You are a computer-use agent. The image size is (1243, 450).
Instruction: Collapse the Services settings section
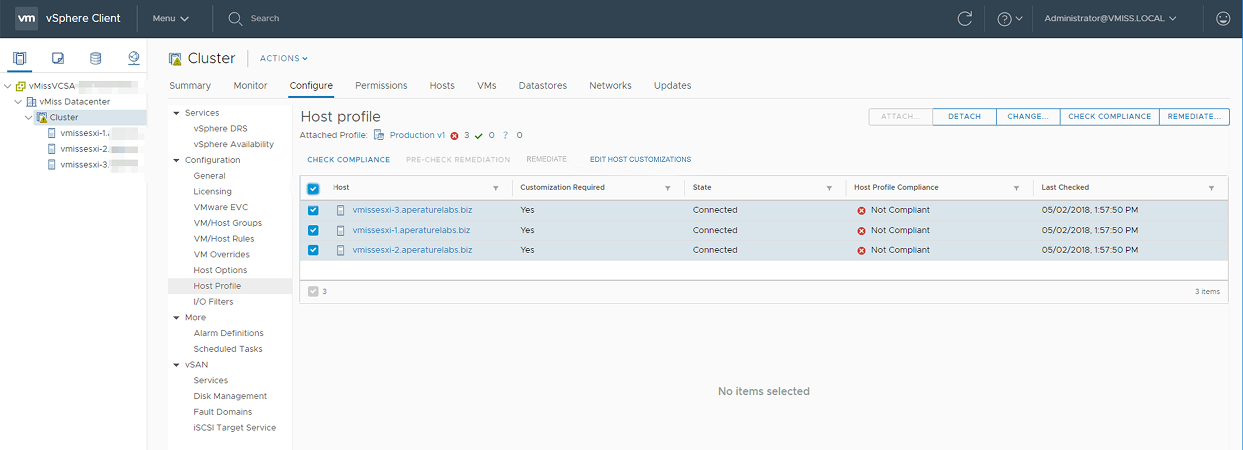(177, 113)
